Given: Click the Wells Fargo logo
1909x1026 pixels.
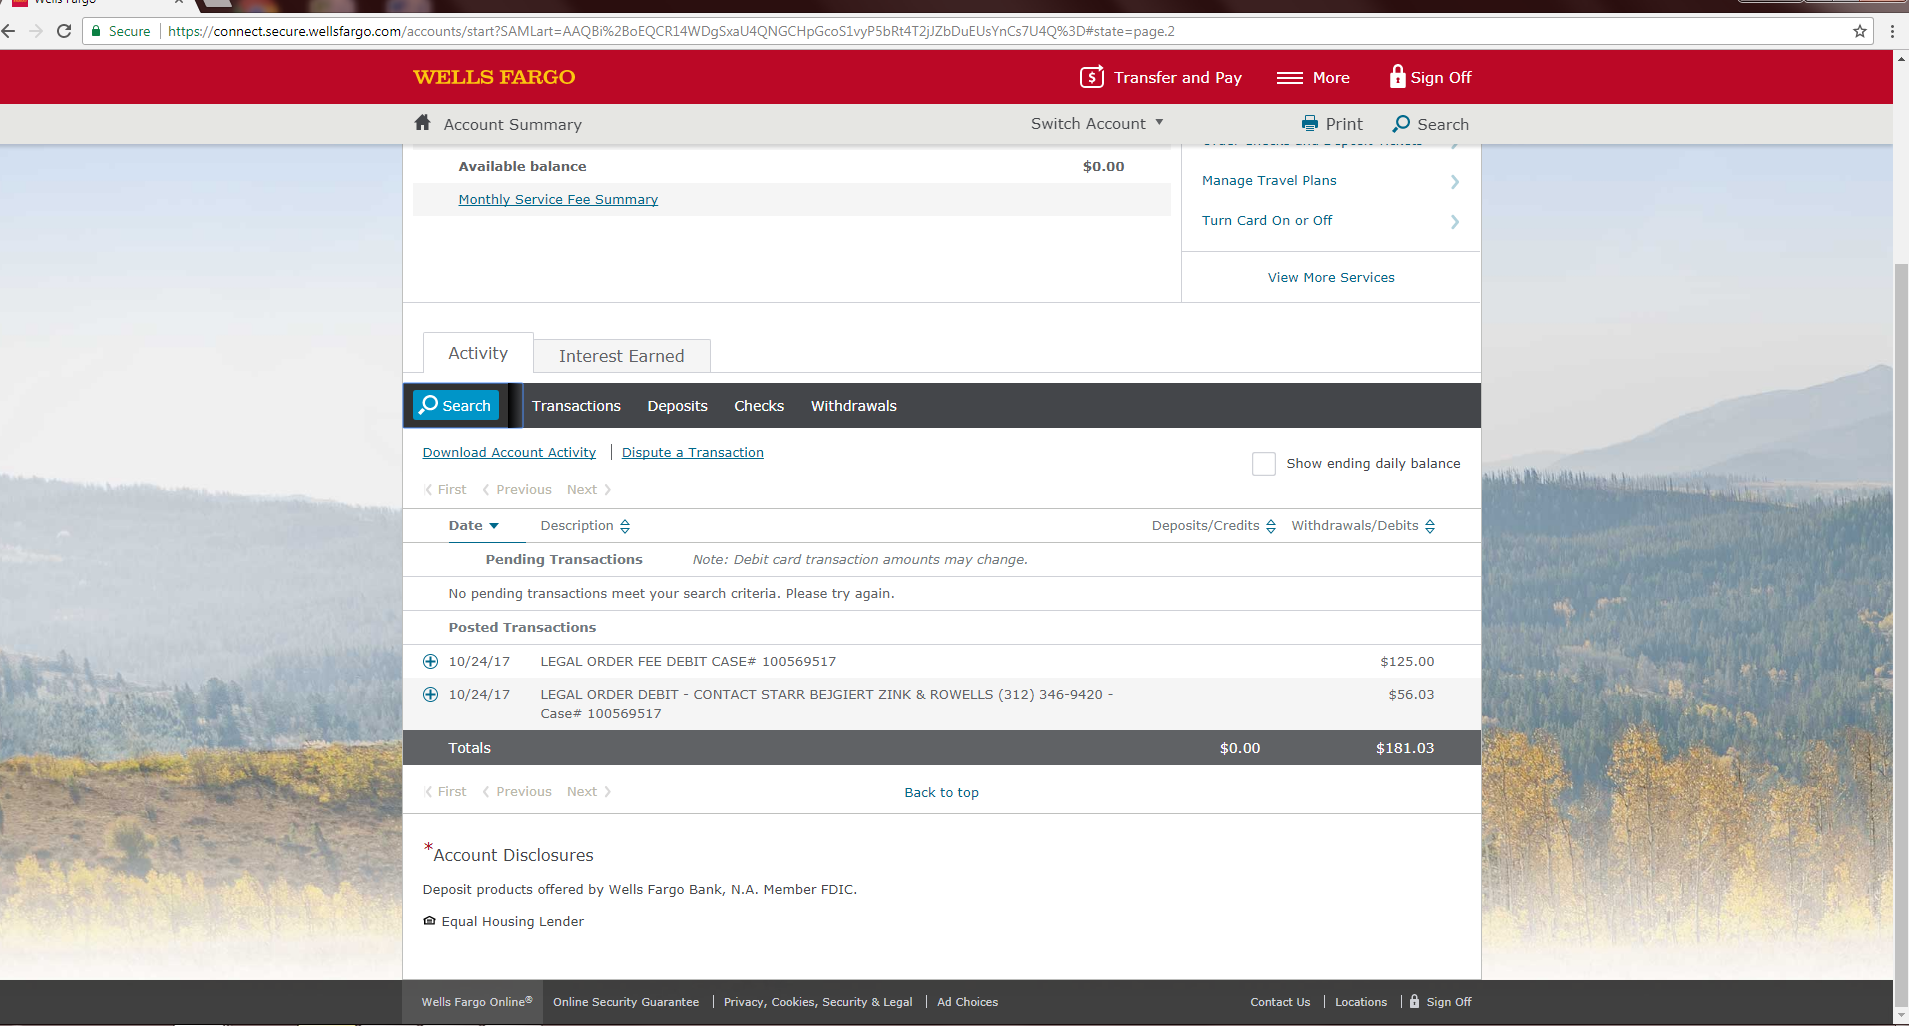Looking at the screenshot, I should point(494,77).
